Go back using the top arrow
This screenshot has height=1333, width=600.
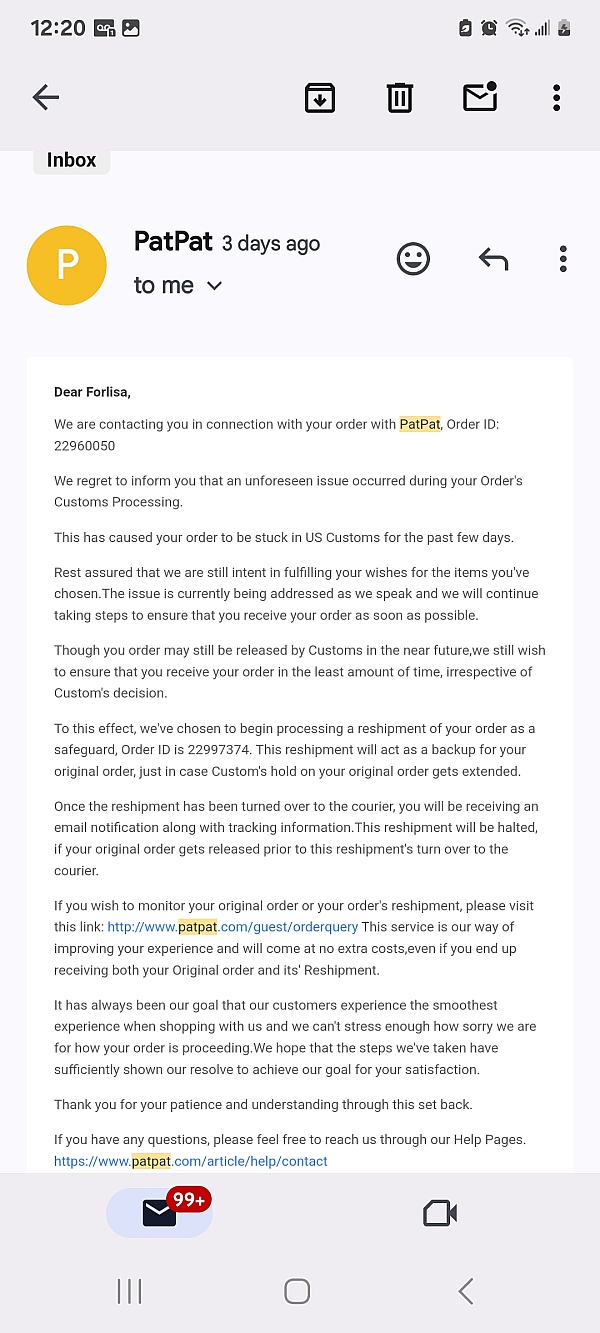click(46, 97)
